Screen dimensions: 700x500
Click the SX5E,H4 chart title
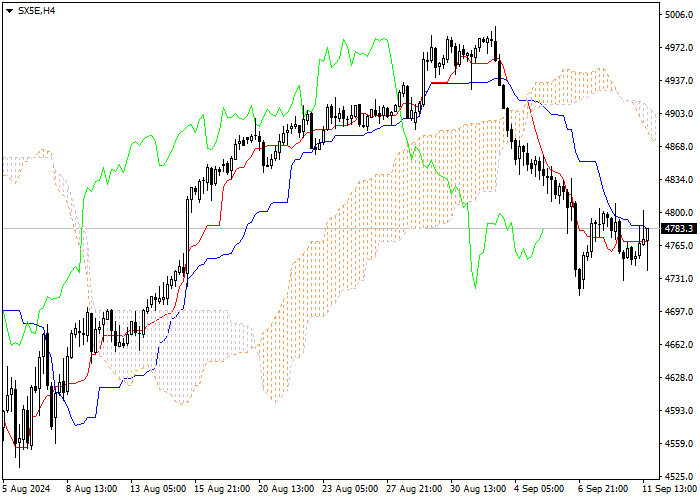(x=36, y=11)
